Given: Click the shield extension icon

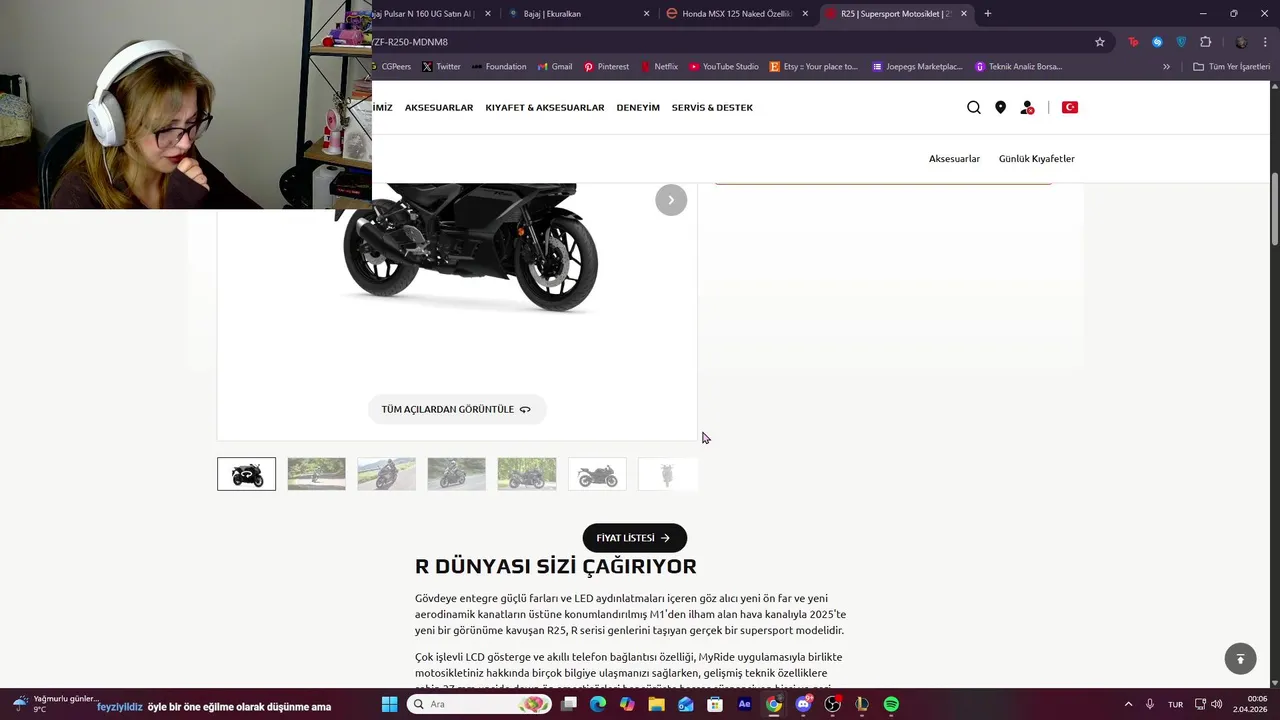Looking at the screenshot, I should pos(1181,42).
